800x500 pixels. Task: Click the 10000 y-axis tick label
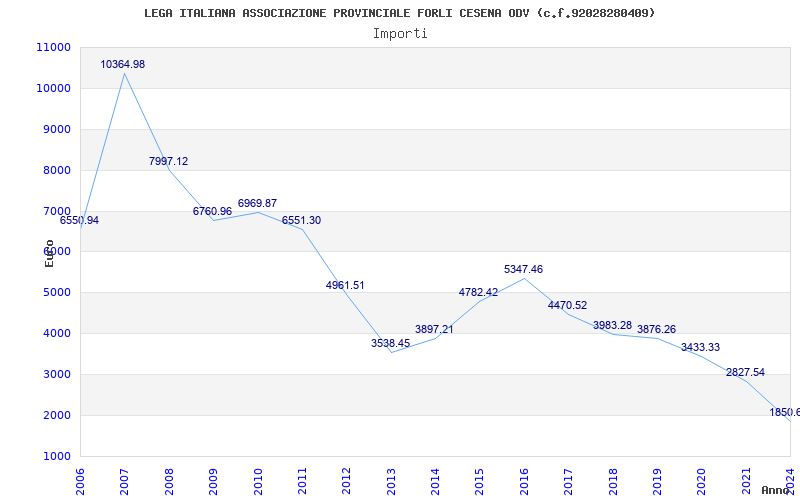pos(53,88)
